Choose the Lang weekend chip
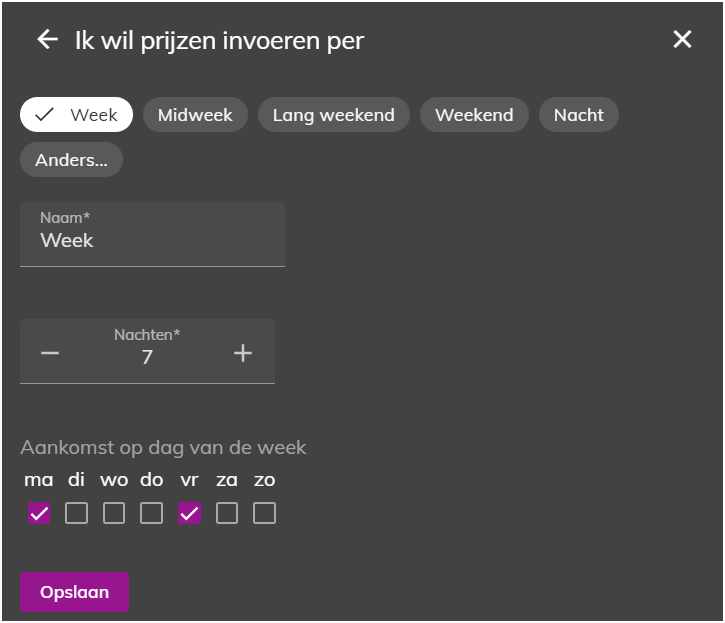Screen dimensions: 725x623 pos(334,115)
